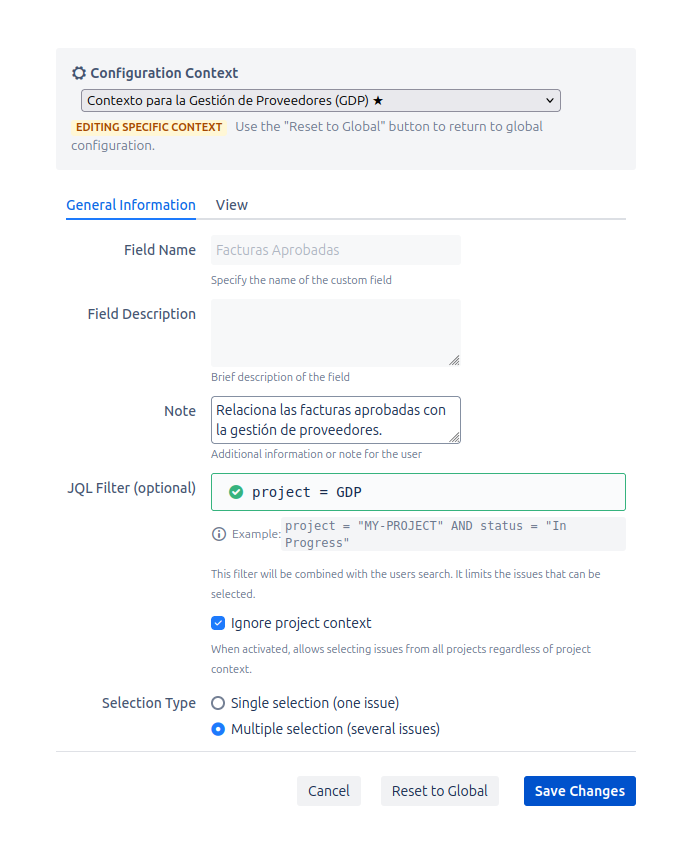Screen dimensions: 693x857
Task: Click the Note text box with factura text
Action: click(335, 419)
